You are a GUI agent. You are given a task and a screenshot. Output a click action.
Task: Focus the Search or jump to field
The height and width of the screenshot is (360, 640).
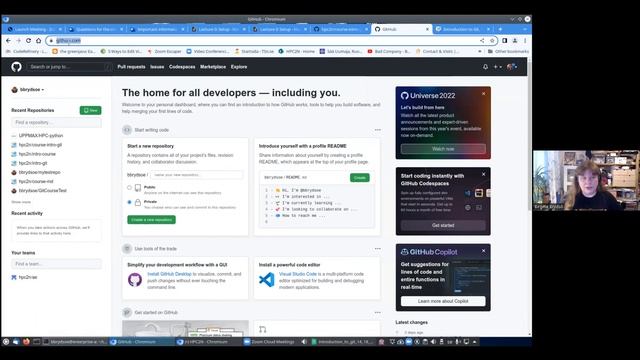pyautogui.click(x=69, y=67)
